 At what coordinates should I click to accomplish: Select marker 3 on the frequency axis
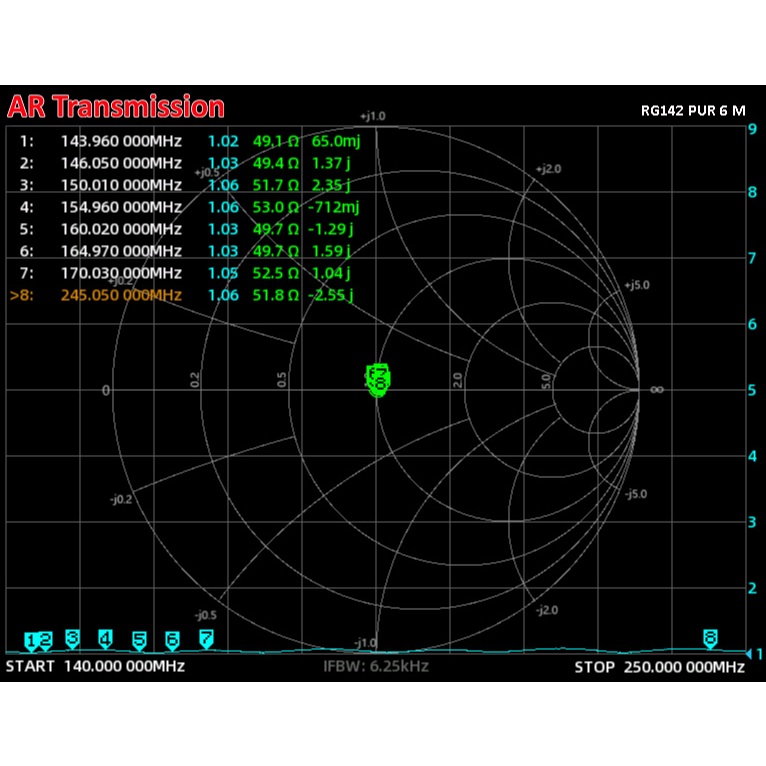73,639
